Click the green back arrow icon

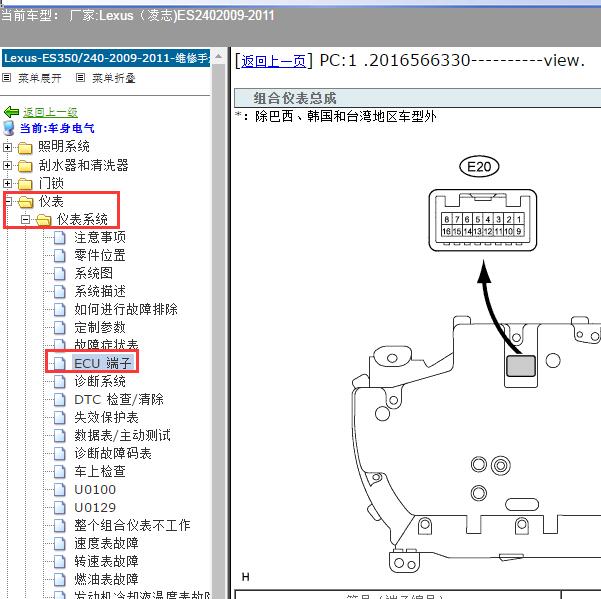click(x=11, y=112)
